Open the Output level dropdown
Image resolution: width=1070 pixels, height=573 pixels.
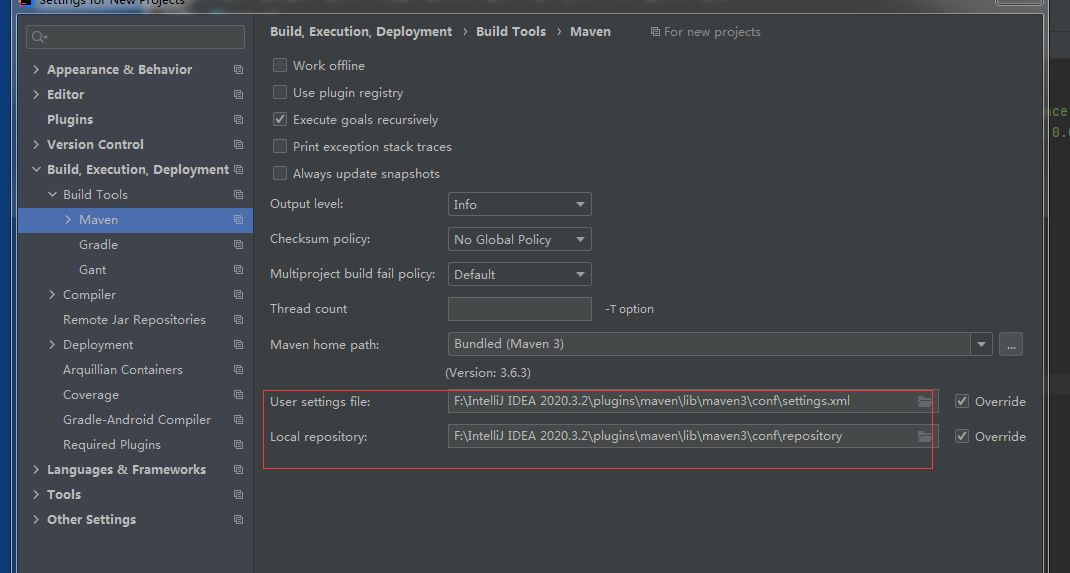point(520,204)
